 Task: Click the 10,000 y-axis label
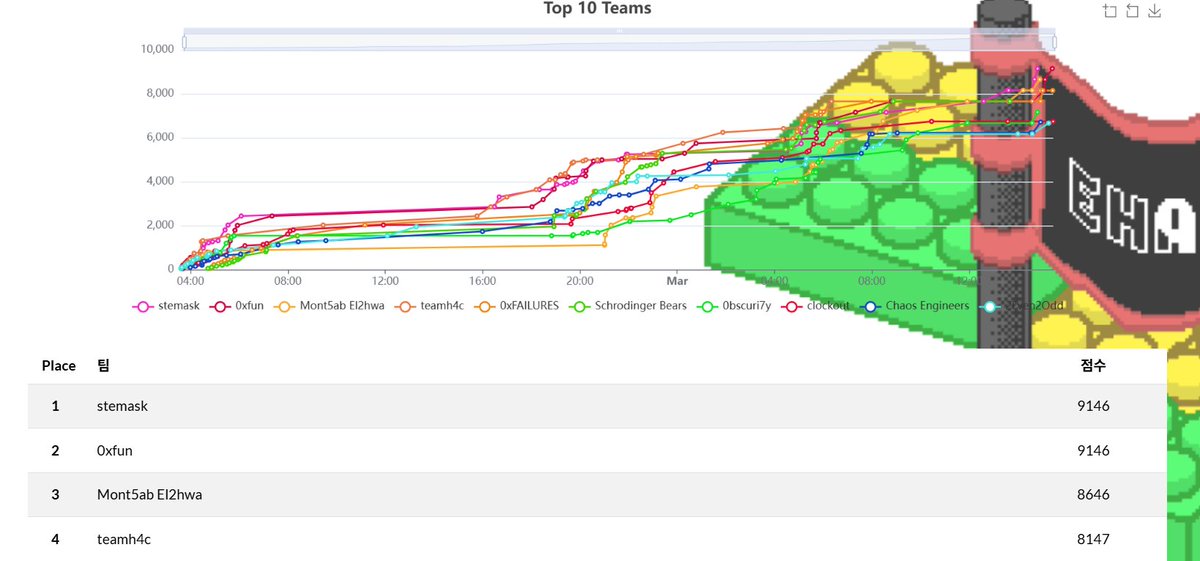click(x=158, y=49)
